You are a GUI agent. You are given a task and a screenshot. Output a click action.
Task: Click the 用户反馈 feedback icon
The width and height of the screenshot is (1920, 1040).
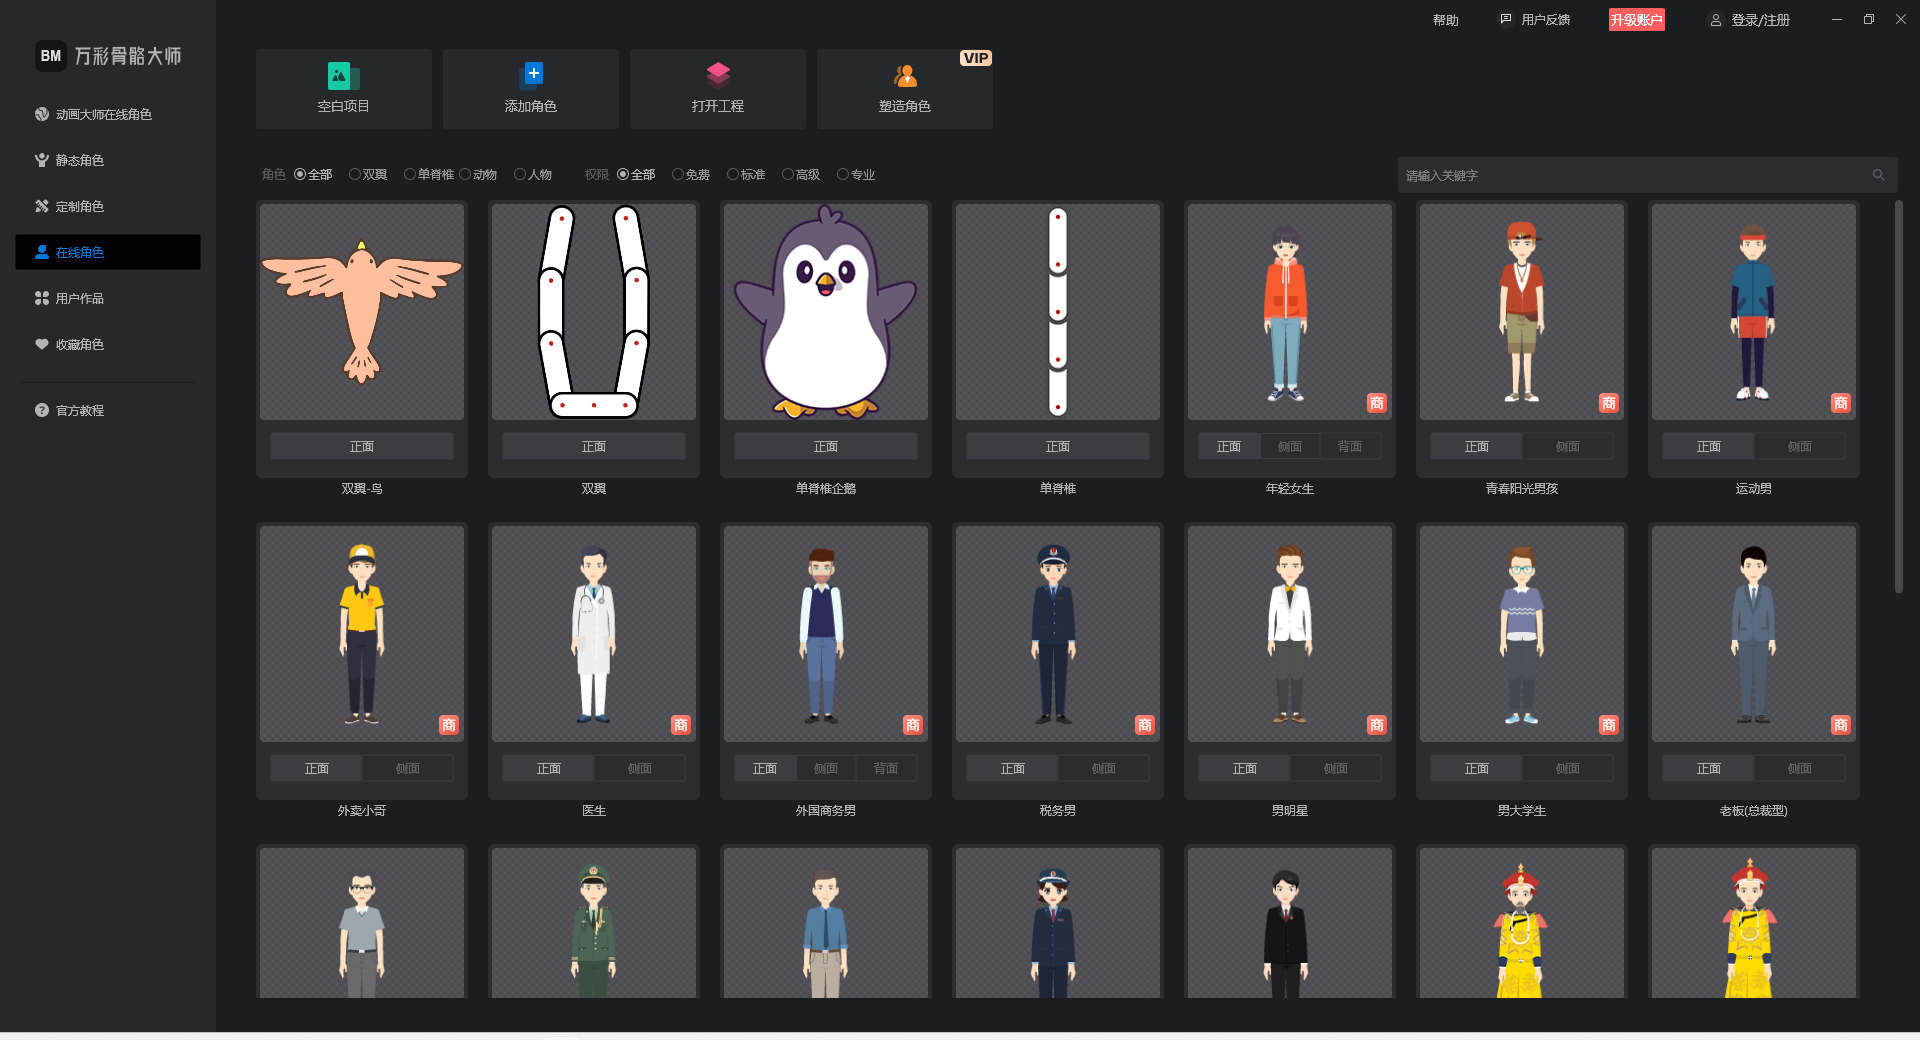click(x=1506, y=19)
